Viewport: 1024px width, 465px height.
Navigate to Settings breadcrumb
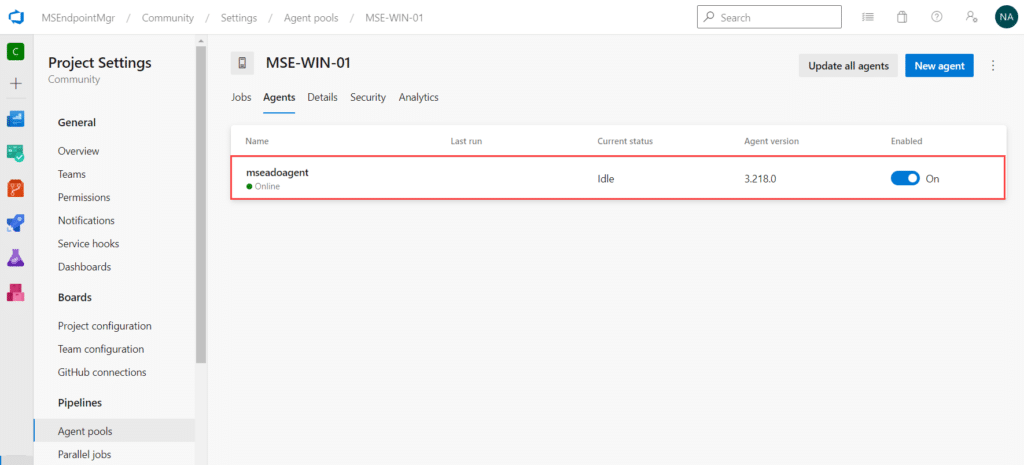point(238,18)
